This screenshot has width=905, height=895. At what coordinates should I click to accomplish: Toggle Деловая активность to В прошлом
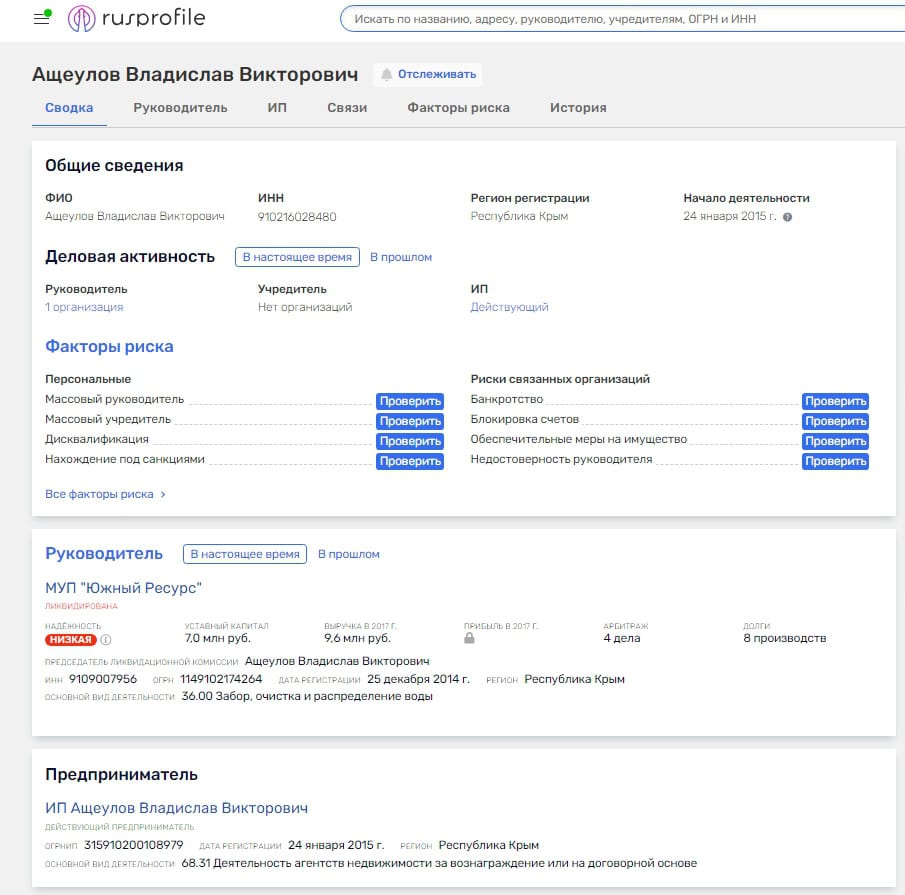pos(401,257)
